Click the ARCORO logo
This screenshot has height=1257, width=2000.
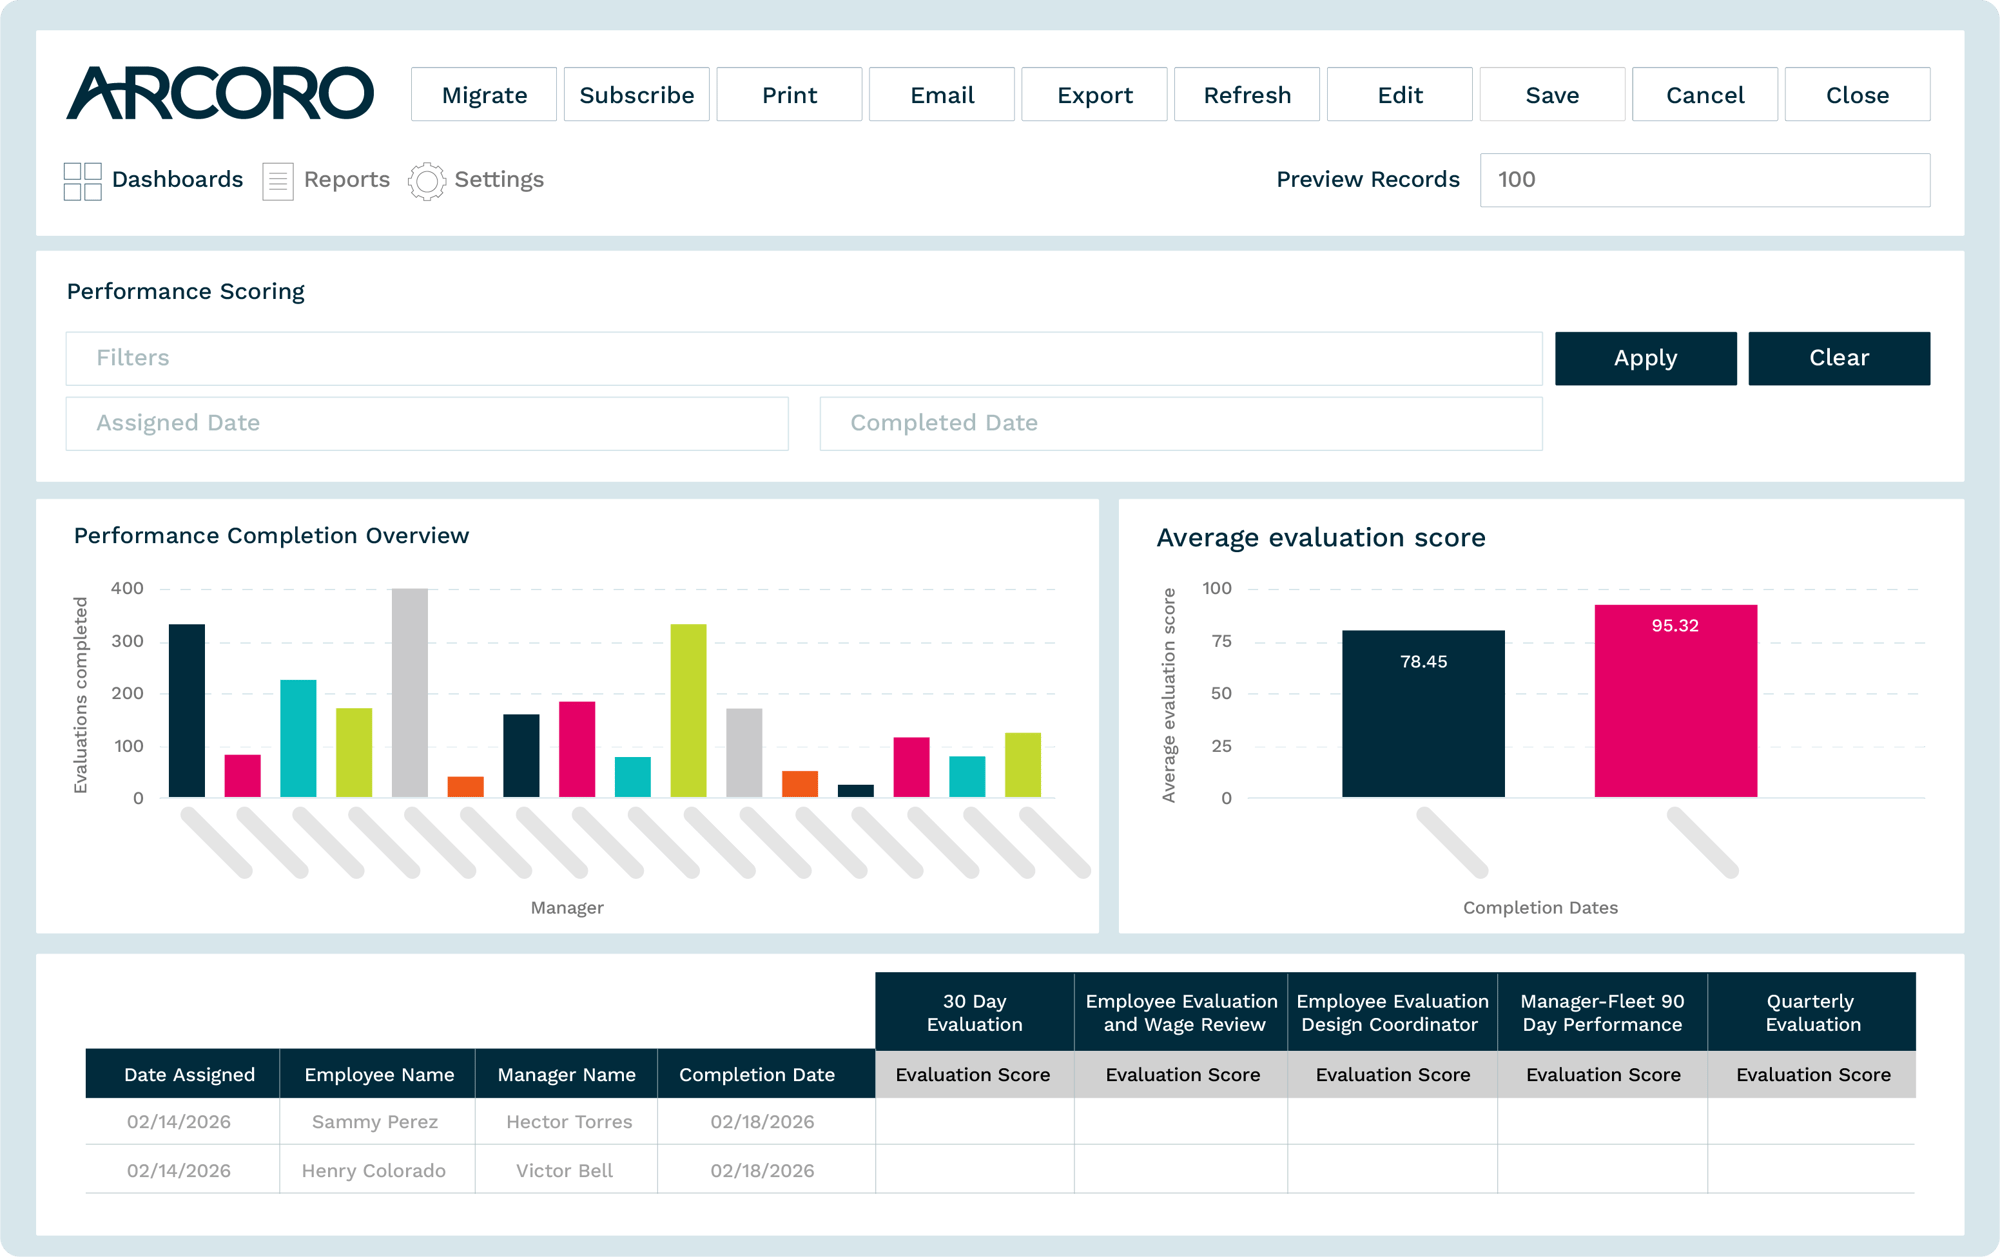[220, 94]
